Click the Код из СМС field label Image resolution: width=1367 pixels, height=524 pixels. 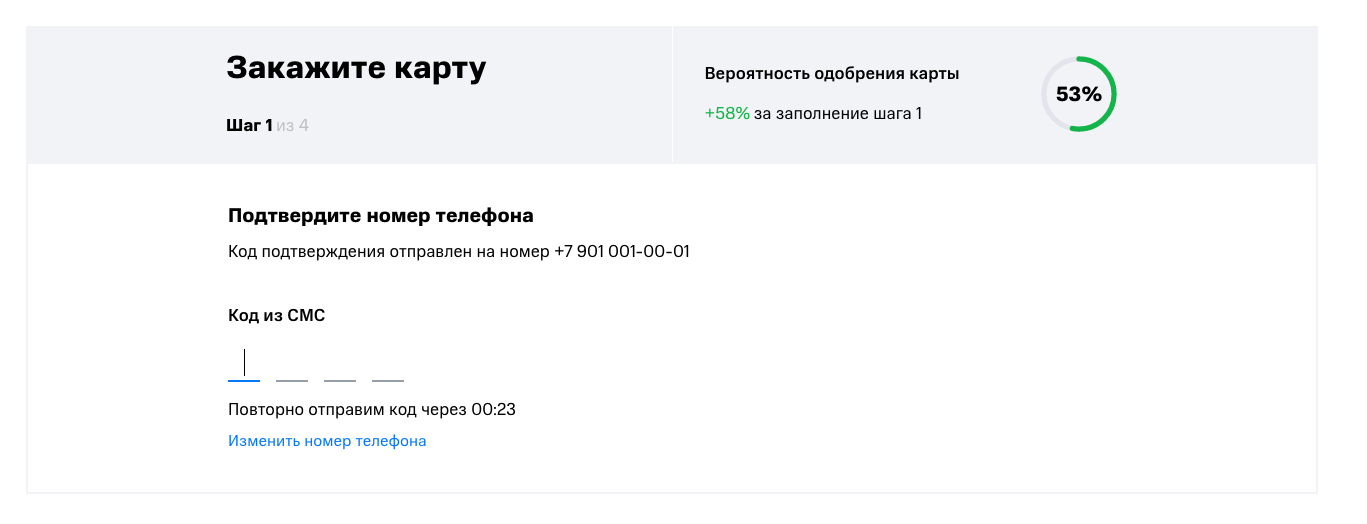(x=277, y=316)
